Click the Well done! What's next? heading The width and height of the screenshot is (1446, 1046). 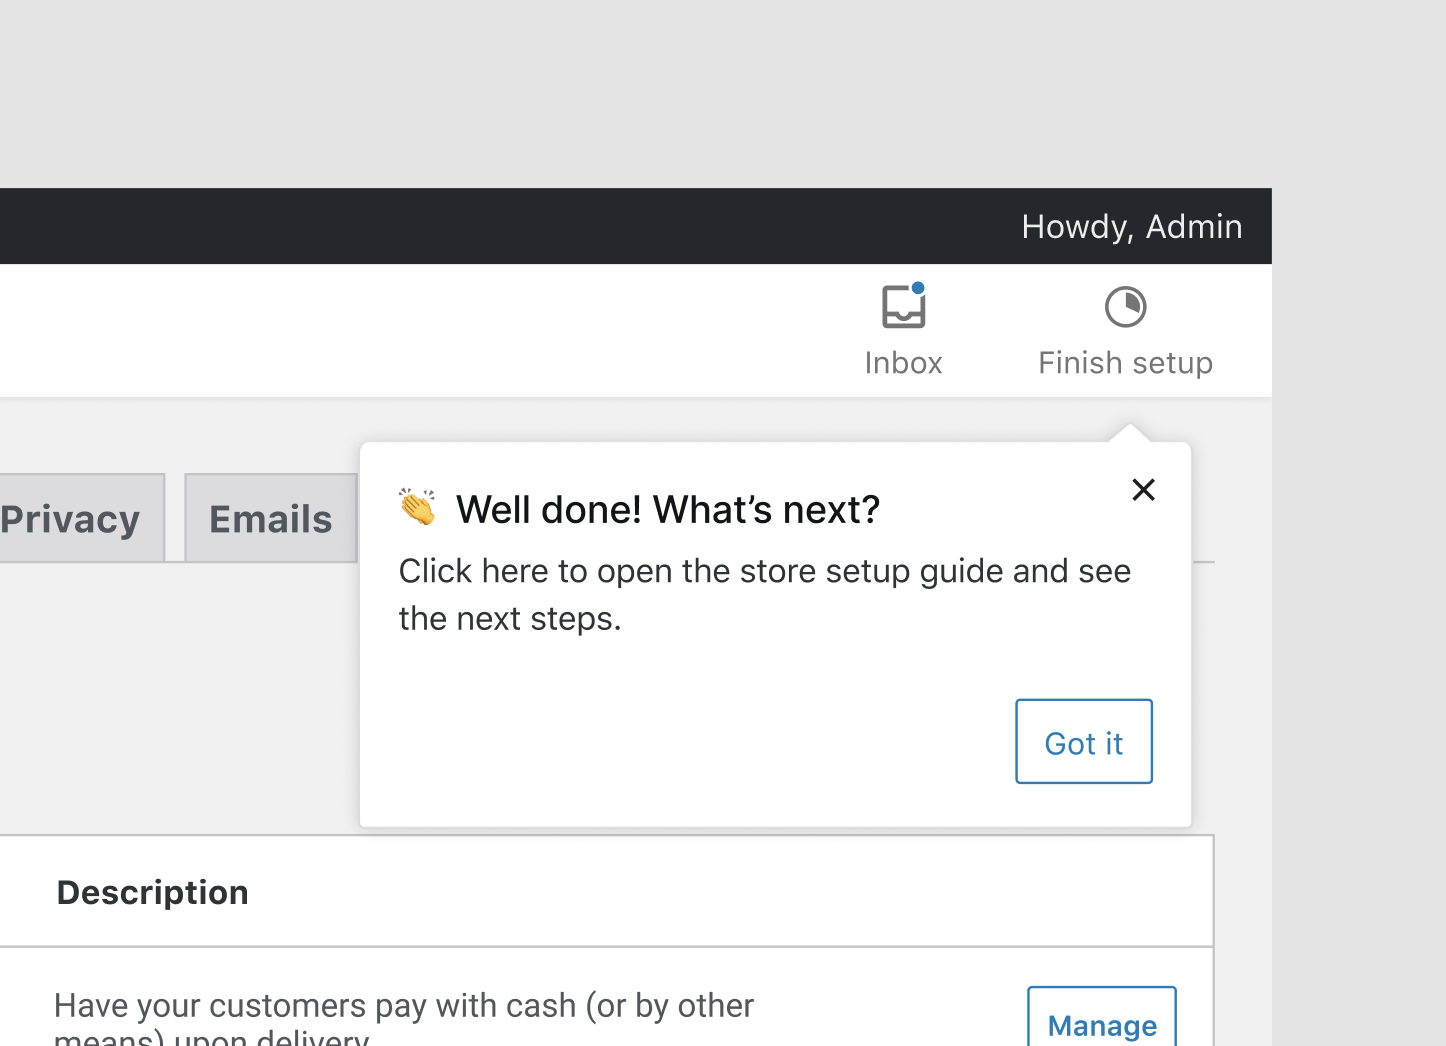coord(667,509)
